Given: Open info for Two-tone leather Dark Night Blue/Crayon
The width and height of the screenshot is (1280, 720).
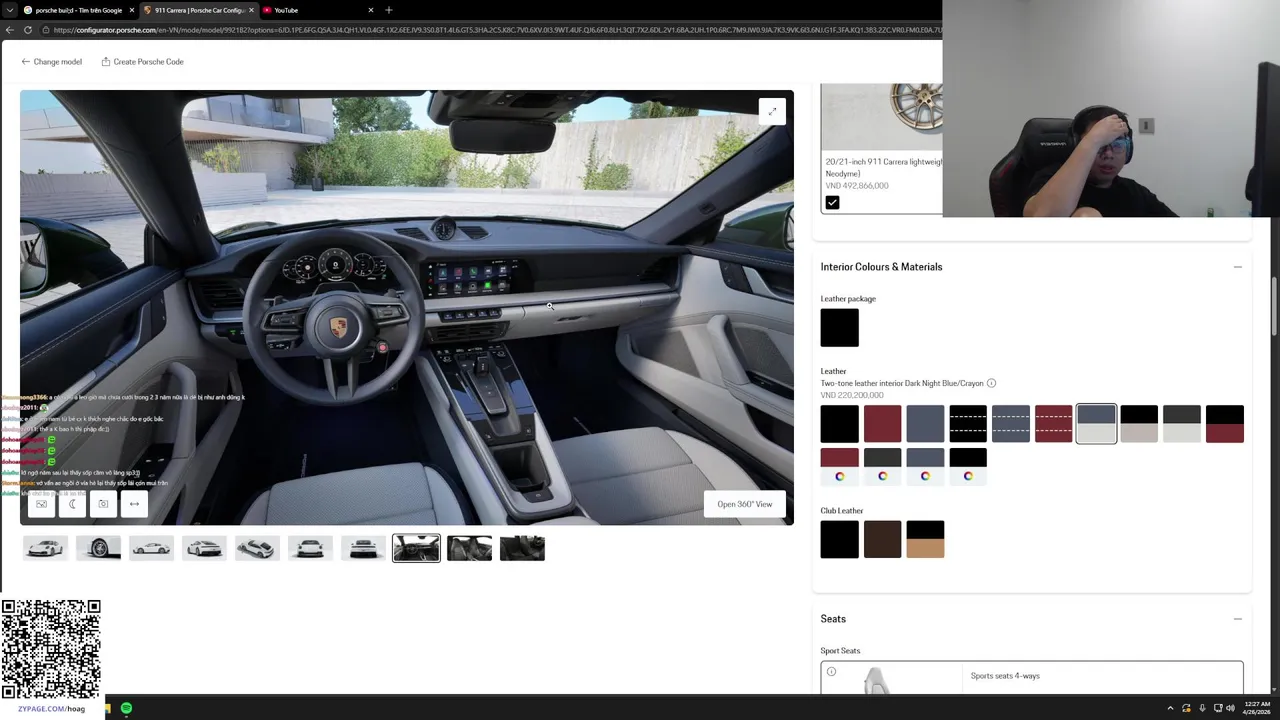Looking at the screenshot, I should [991, 383].
